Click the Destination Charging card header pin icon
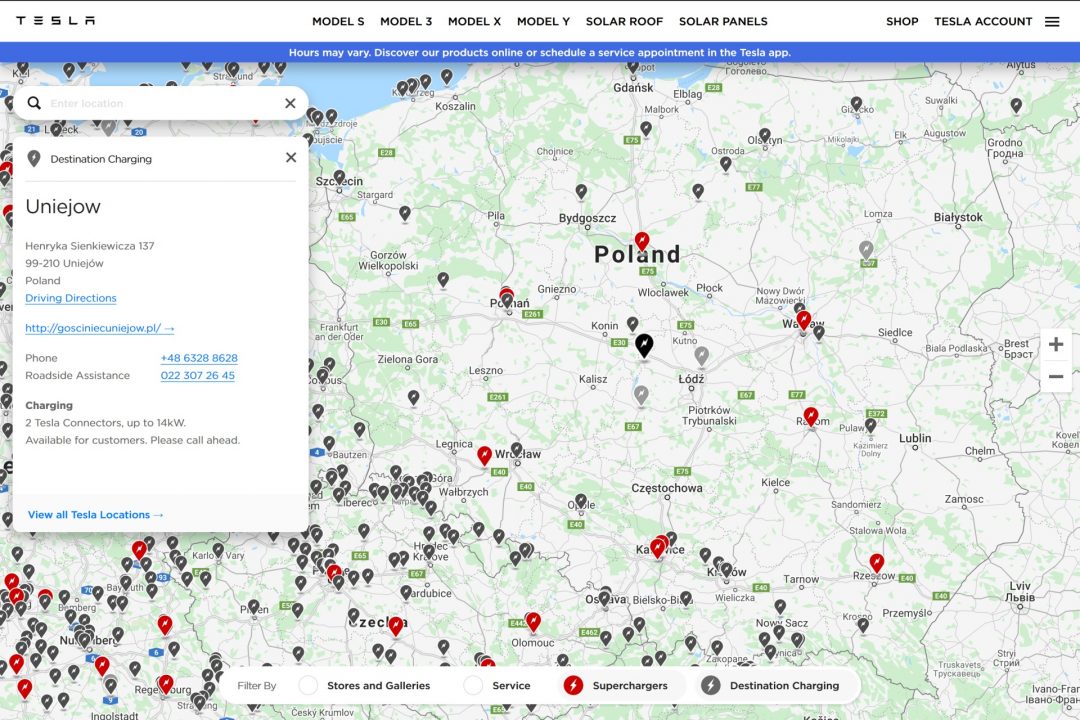 33,158
